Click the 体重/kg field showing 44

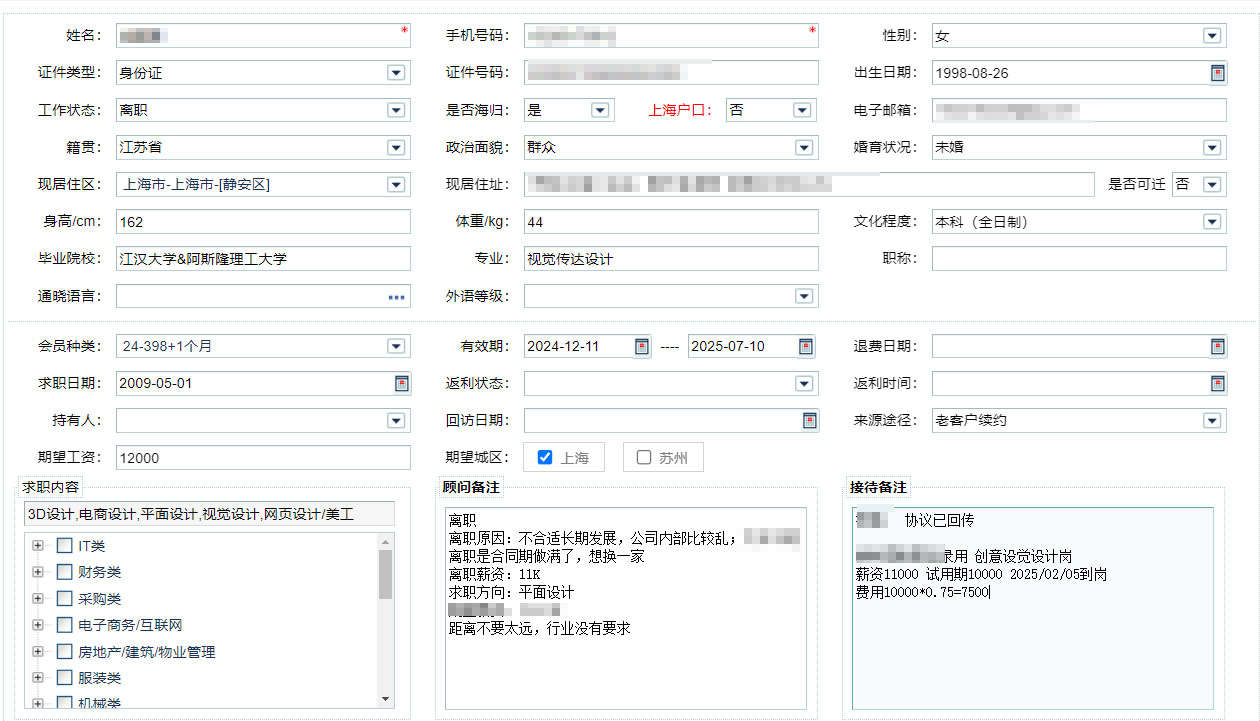pos(671,221)
